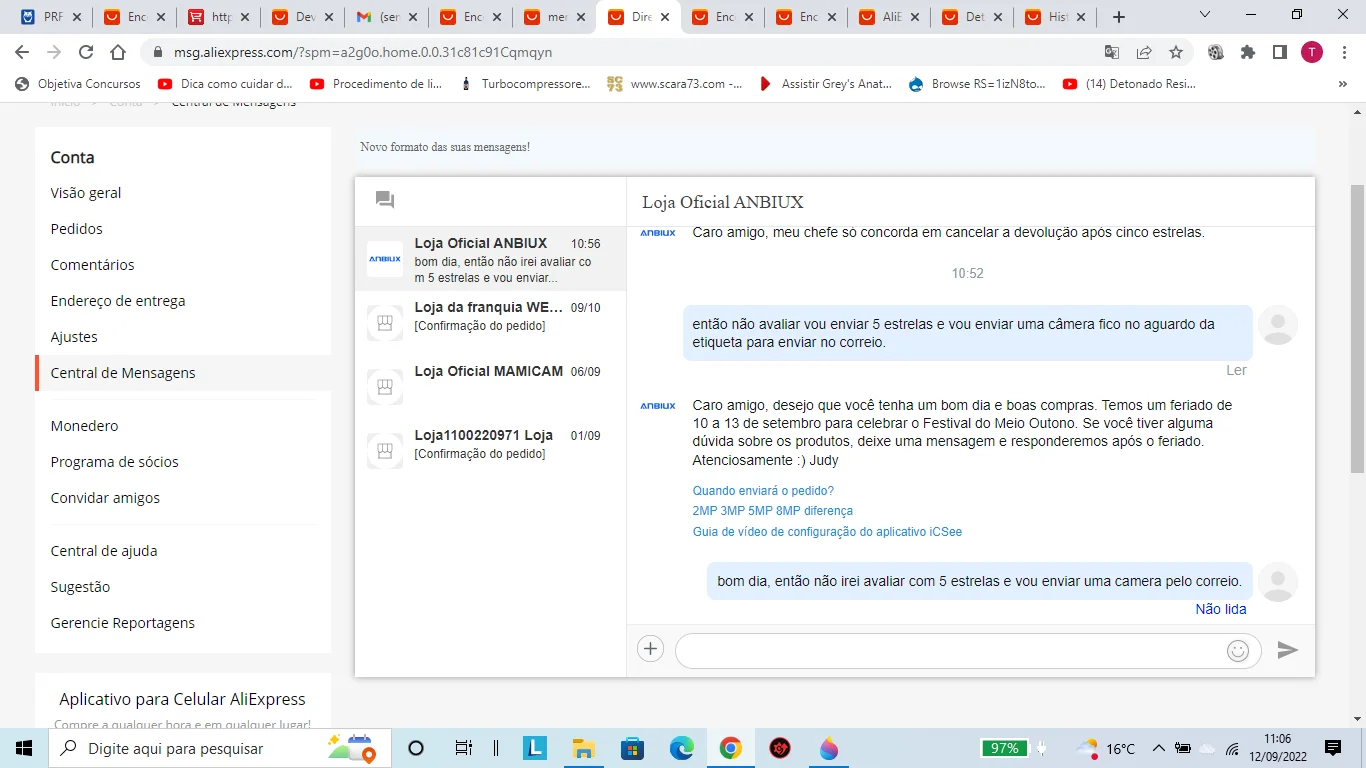Switch to the AliE browser tab
Image resolution: width=1366 pixels, height=768 pixels.
890,17
